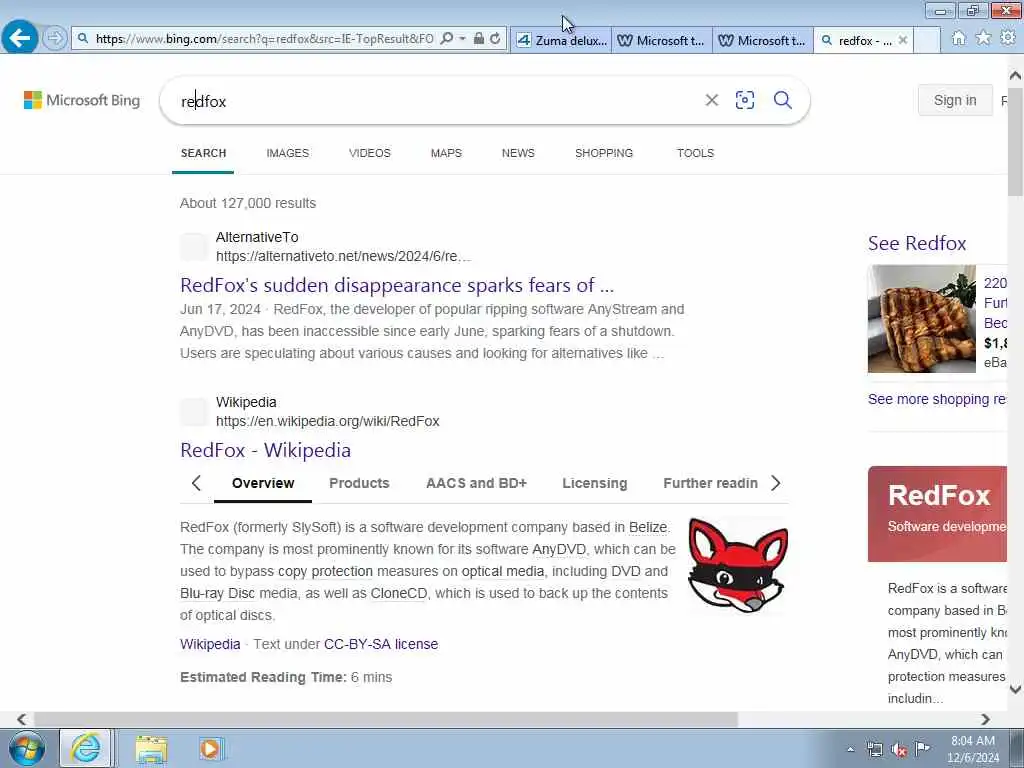The image size is (1024, 768).
Task: Open the Windows Start orb
Action: point(27,748)
